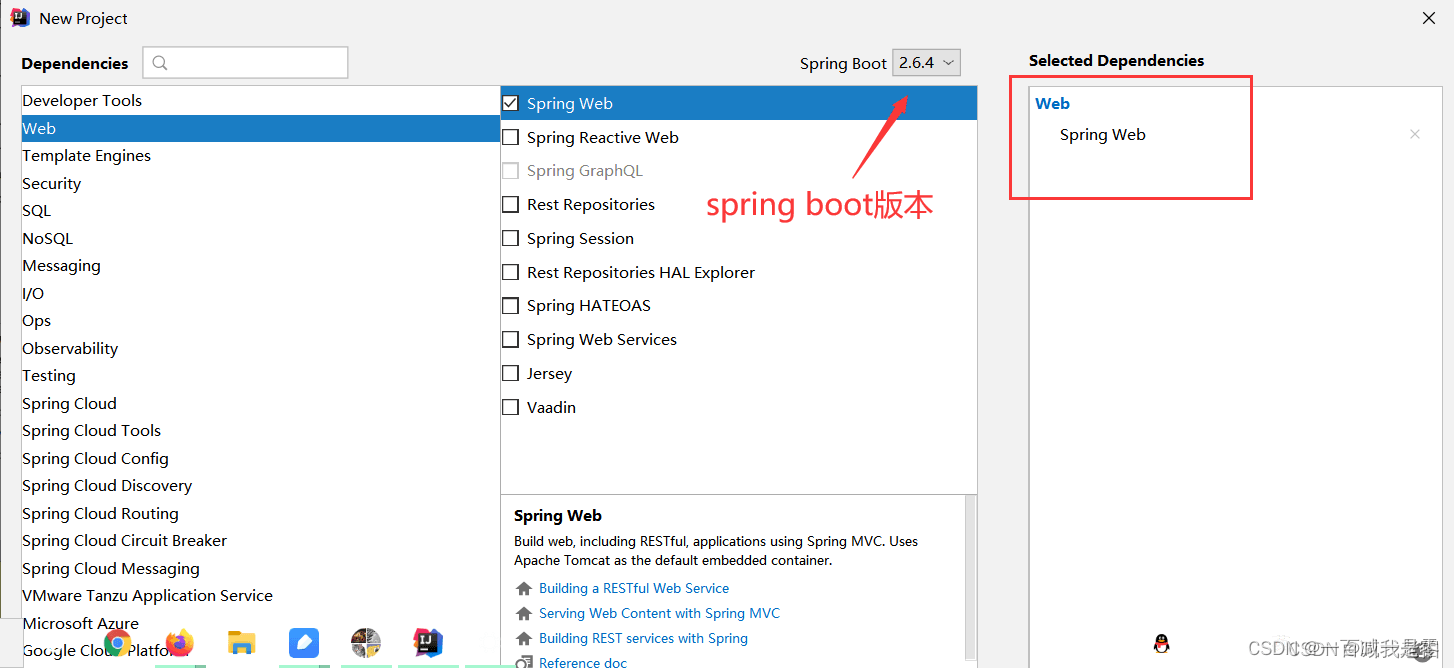
Task: Click home icon beside Building REST services link
Action: [523, 638]
